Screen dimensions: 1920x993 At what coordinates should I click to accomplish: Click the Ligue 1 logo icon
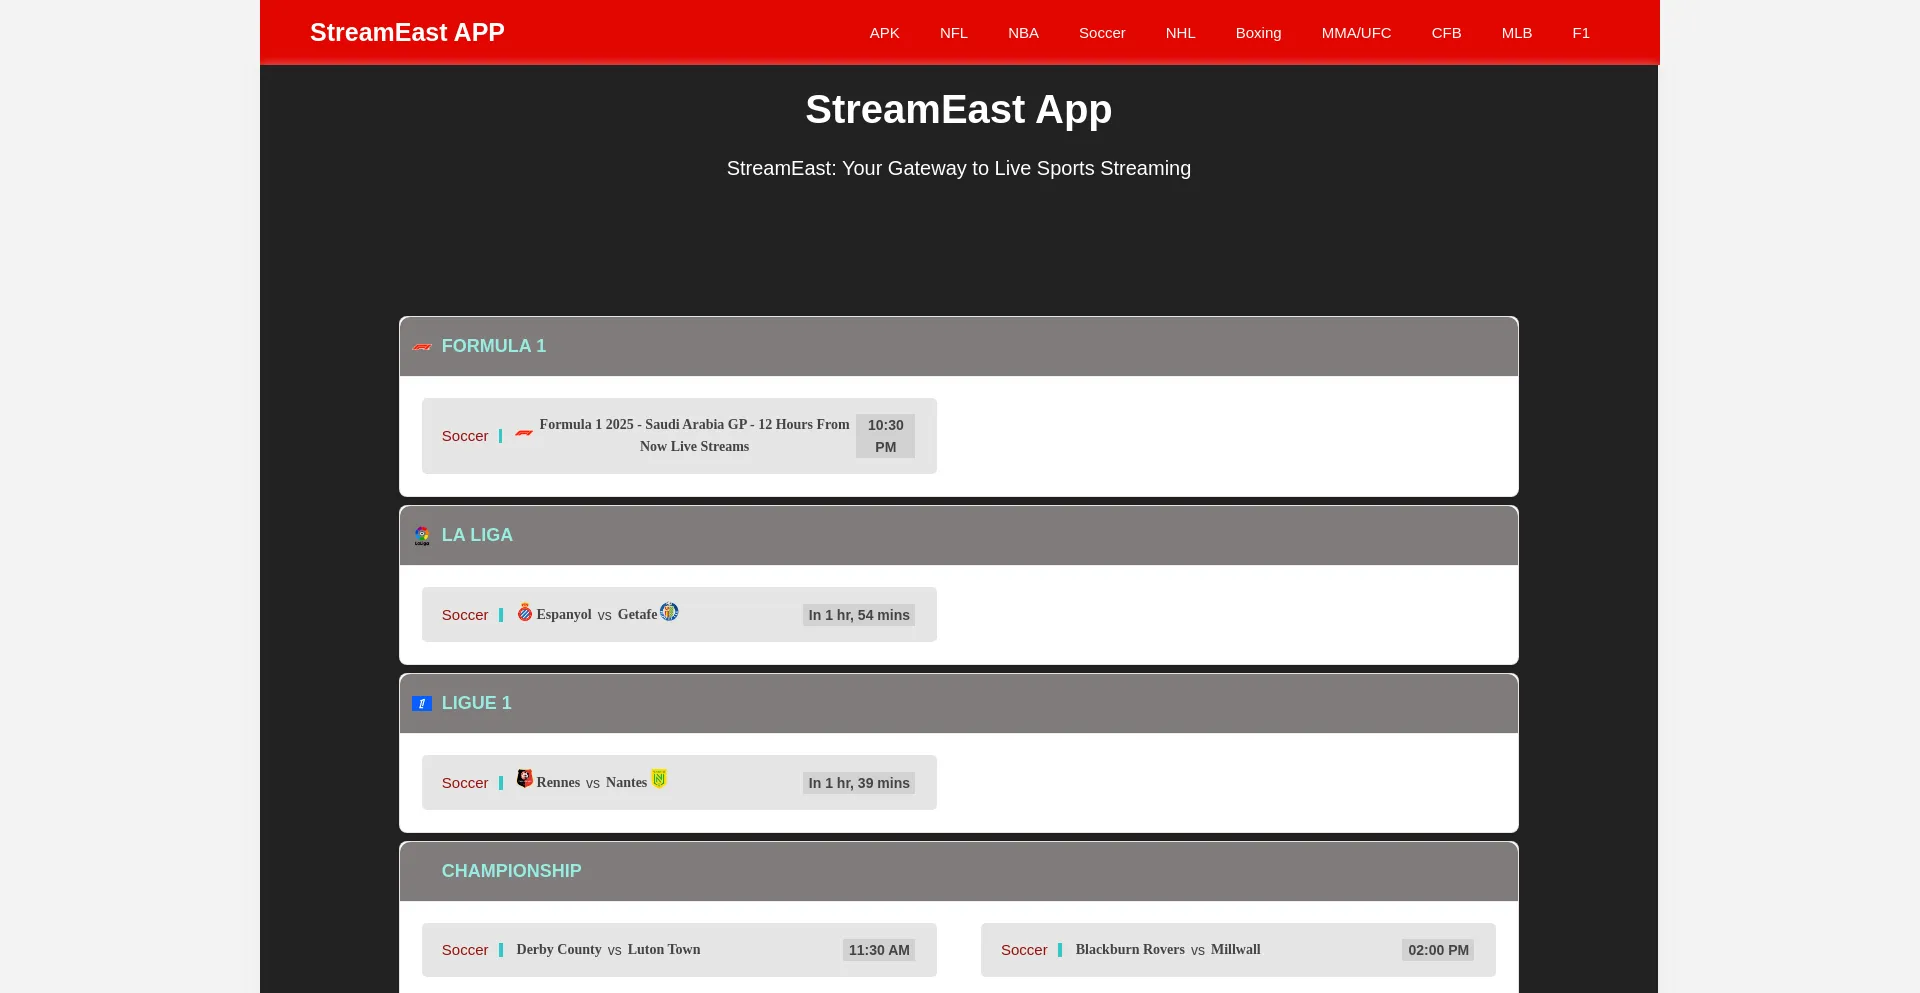(x=422, y=704)
